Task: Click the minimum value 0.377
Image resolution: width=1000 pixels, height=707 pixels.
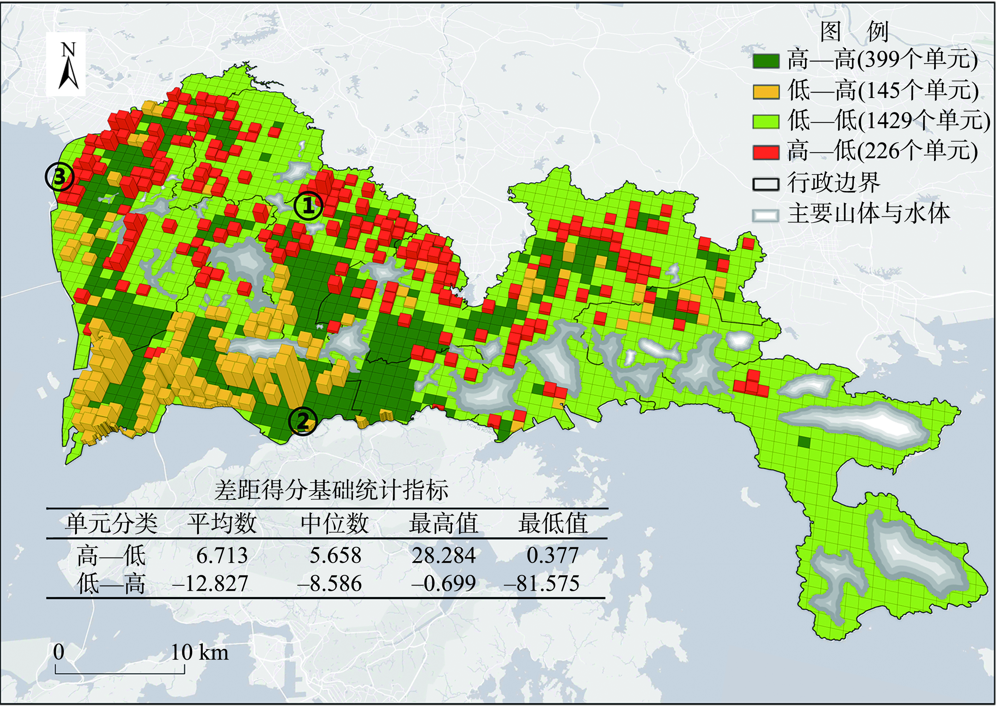Action: [553, 556]
